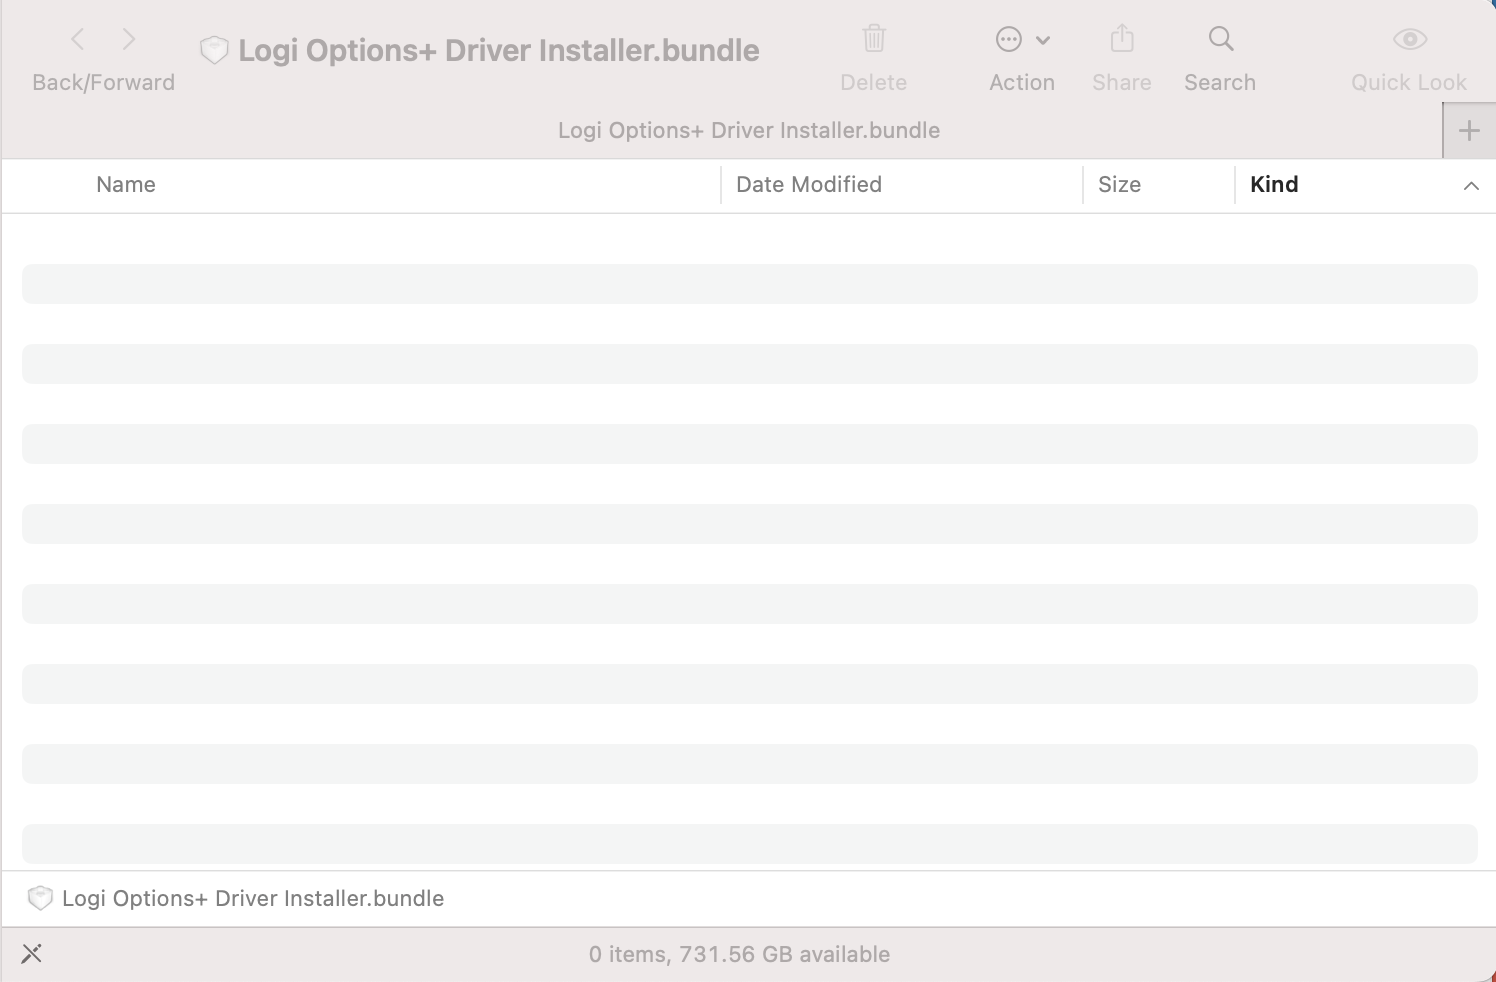Click the Share toolbar icon
The image size is (1496, 982).
tap(1122, 39)
